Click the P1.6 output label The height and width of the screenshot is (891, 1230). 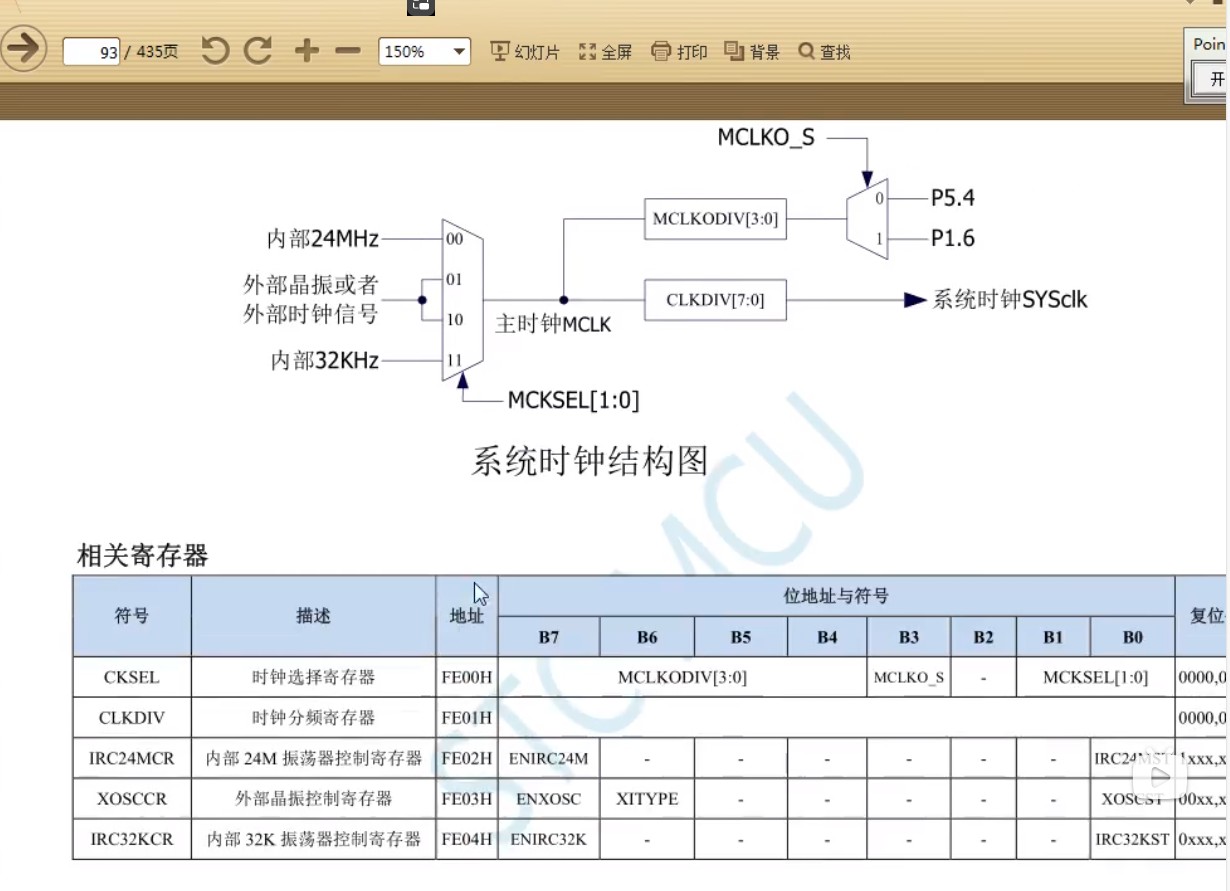(952, 238)
